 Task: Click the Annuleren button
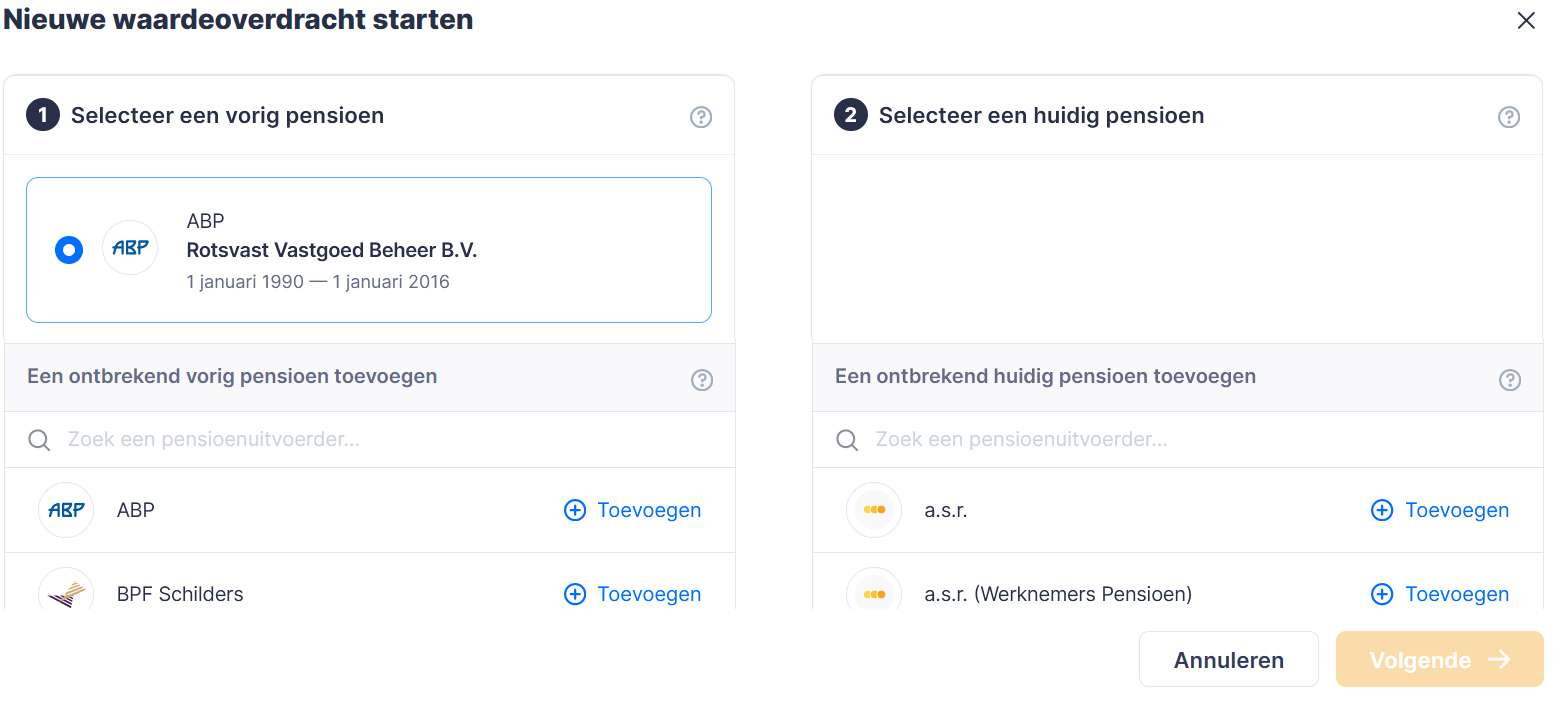pyautogui.click(x=1228, y=660)
